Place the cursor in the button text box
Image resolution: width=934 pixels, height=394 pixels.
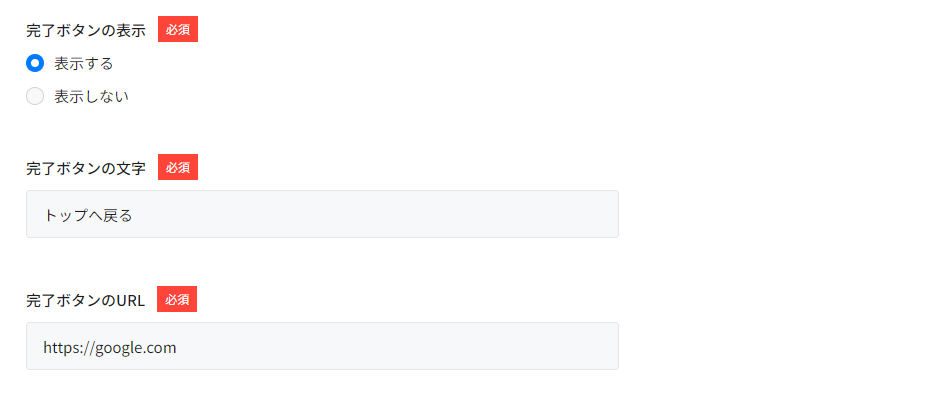(322, 214)
